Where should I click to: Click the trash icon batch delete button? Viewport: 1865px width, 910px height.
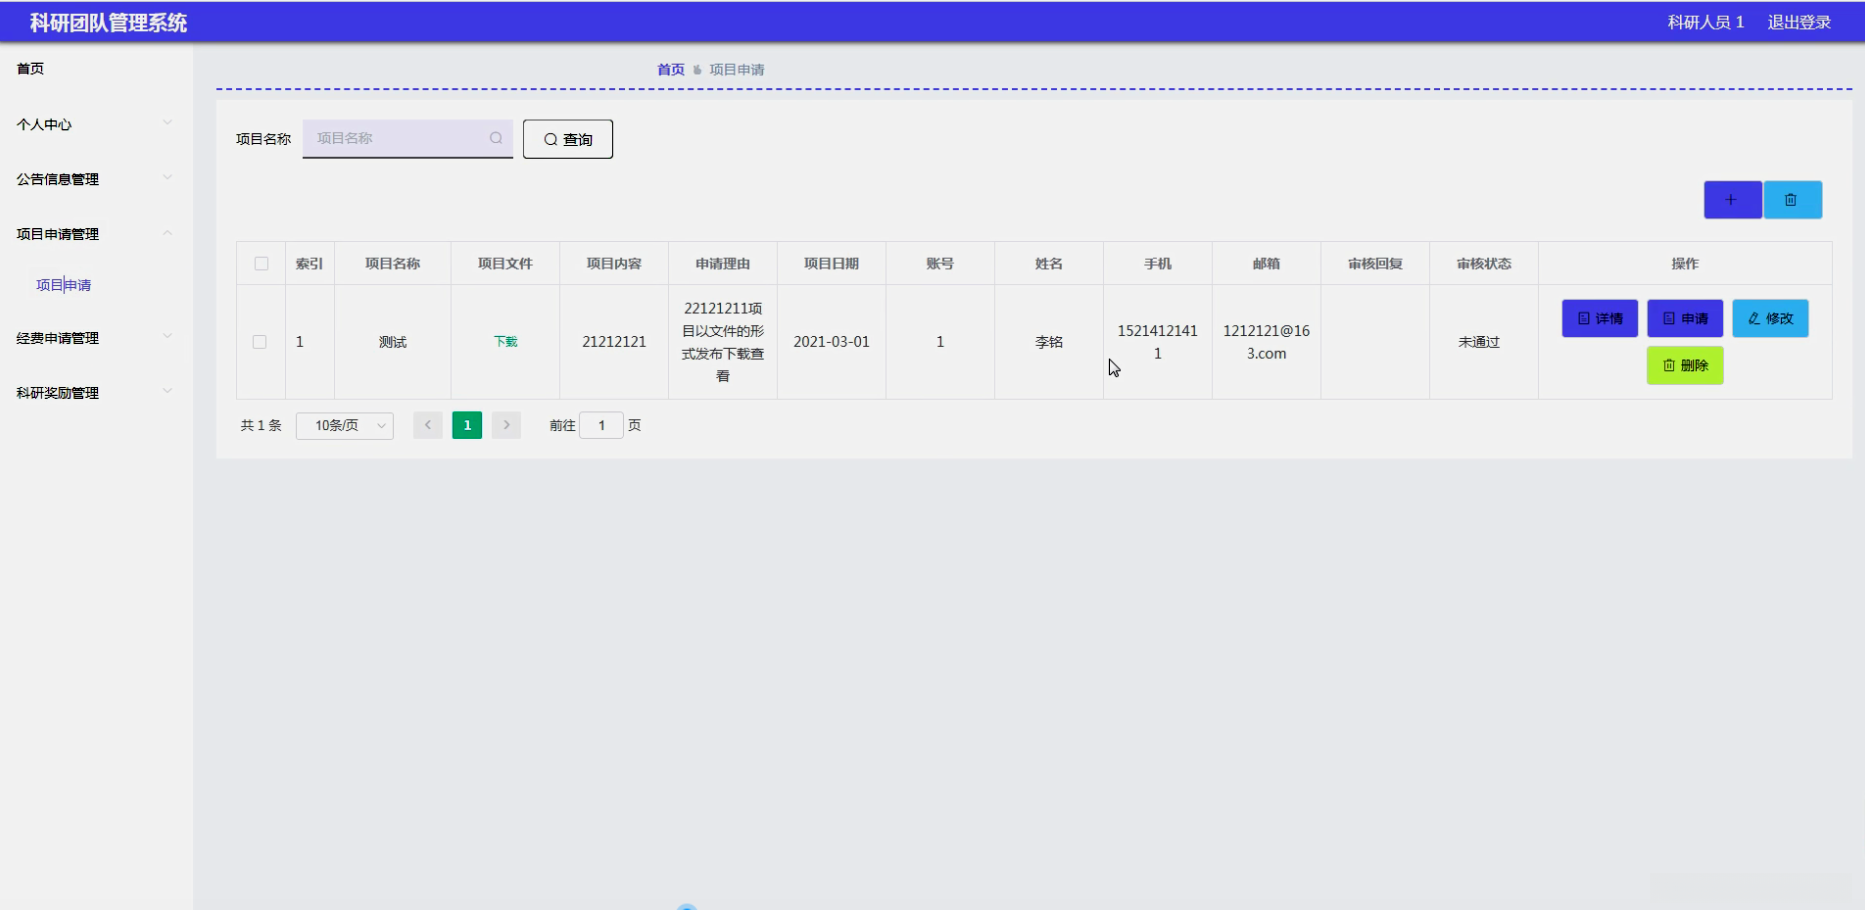point(1792,200)
